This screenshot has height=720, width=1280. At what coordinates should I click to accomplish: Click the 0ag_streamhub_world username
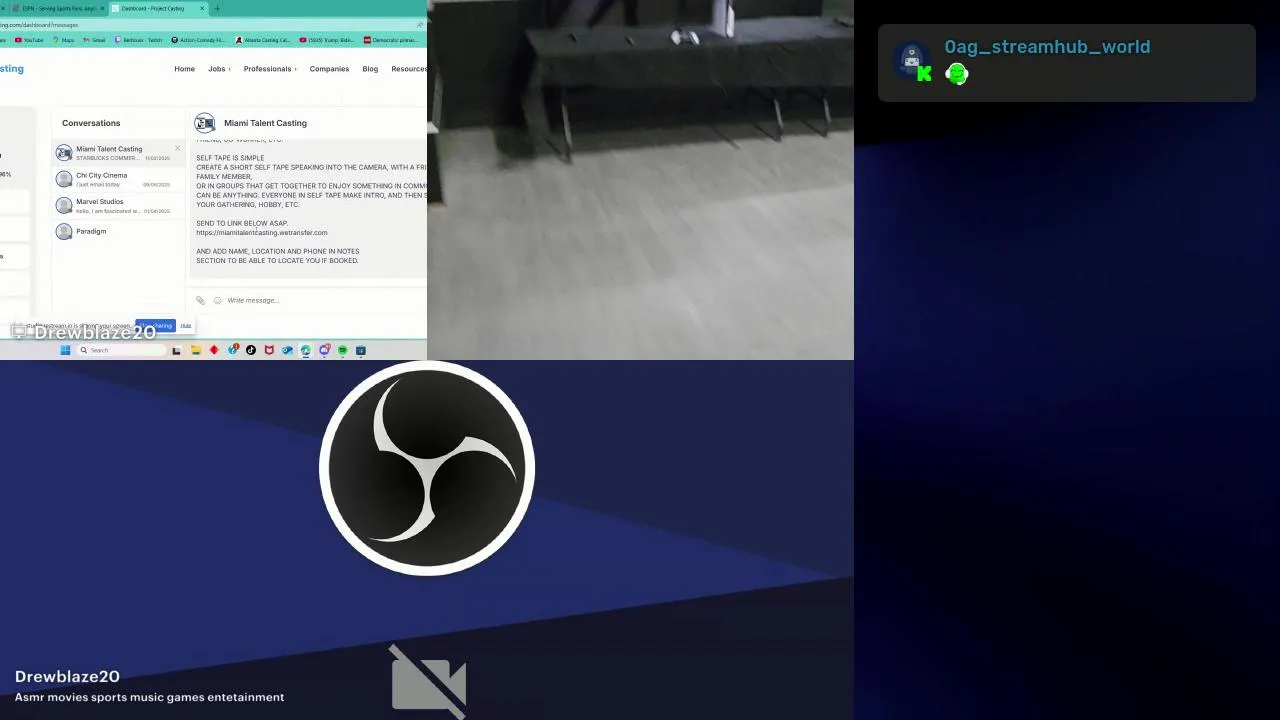[x=1047, y=47]
